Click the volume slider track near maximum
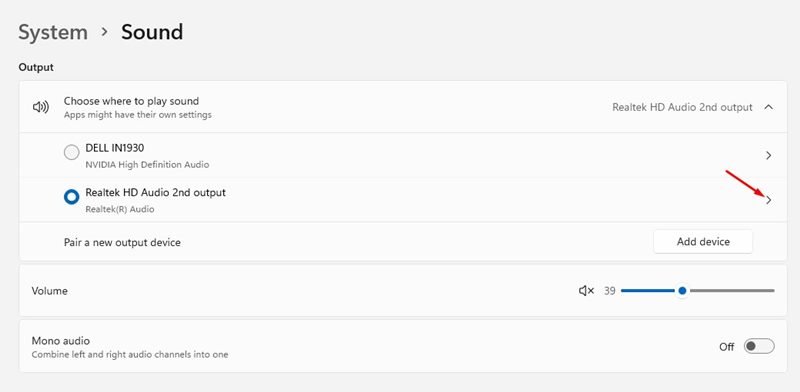This screenshot has width=800, height=392. click(x=768, y=291)
